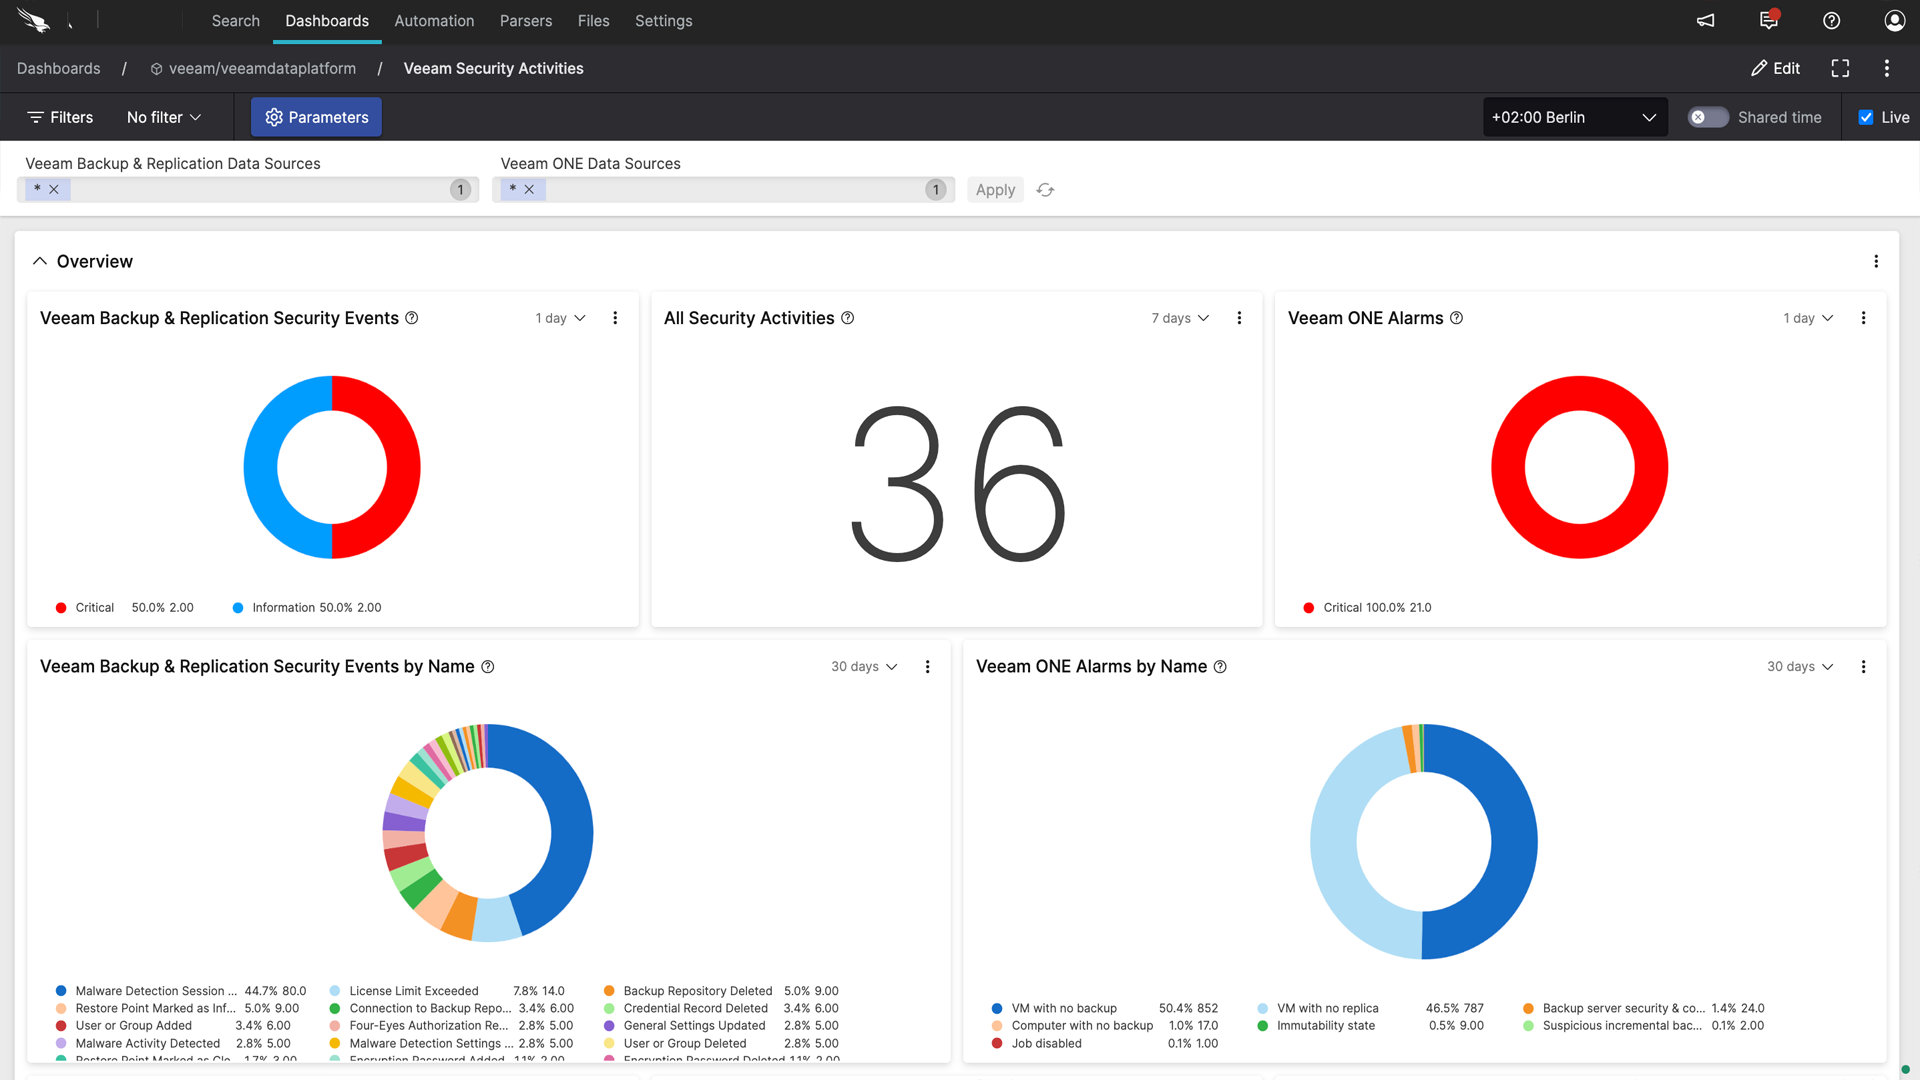Click the help question mark icon
This screenshot has height=1080, width=1920.
pyautogui.click(x=1831, y=21)
